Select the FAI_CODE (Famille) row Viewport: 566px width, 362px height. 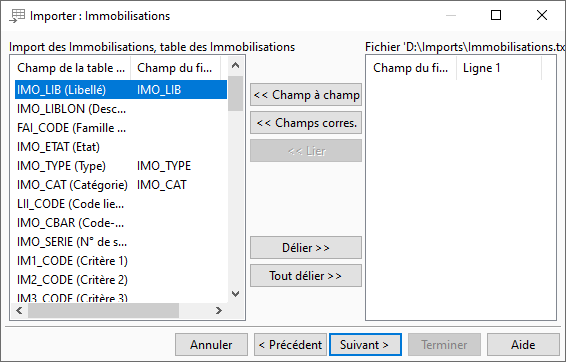click(121, 128)
